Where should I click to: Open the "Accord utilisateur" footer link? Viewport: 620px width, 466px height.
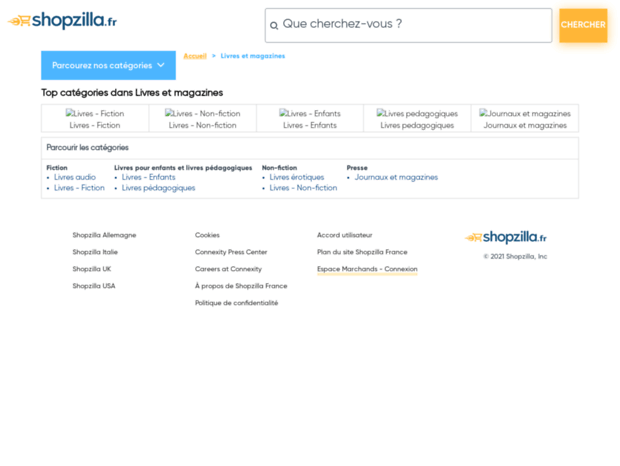(x=345, y=235)
